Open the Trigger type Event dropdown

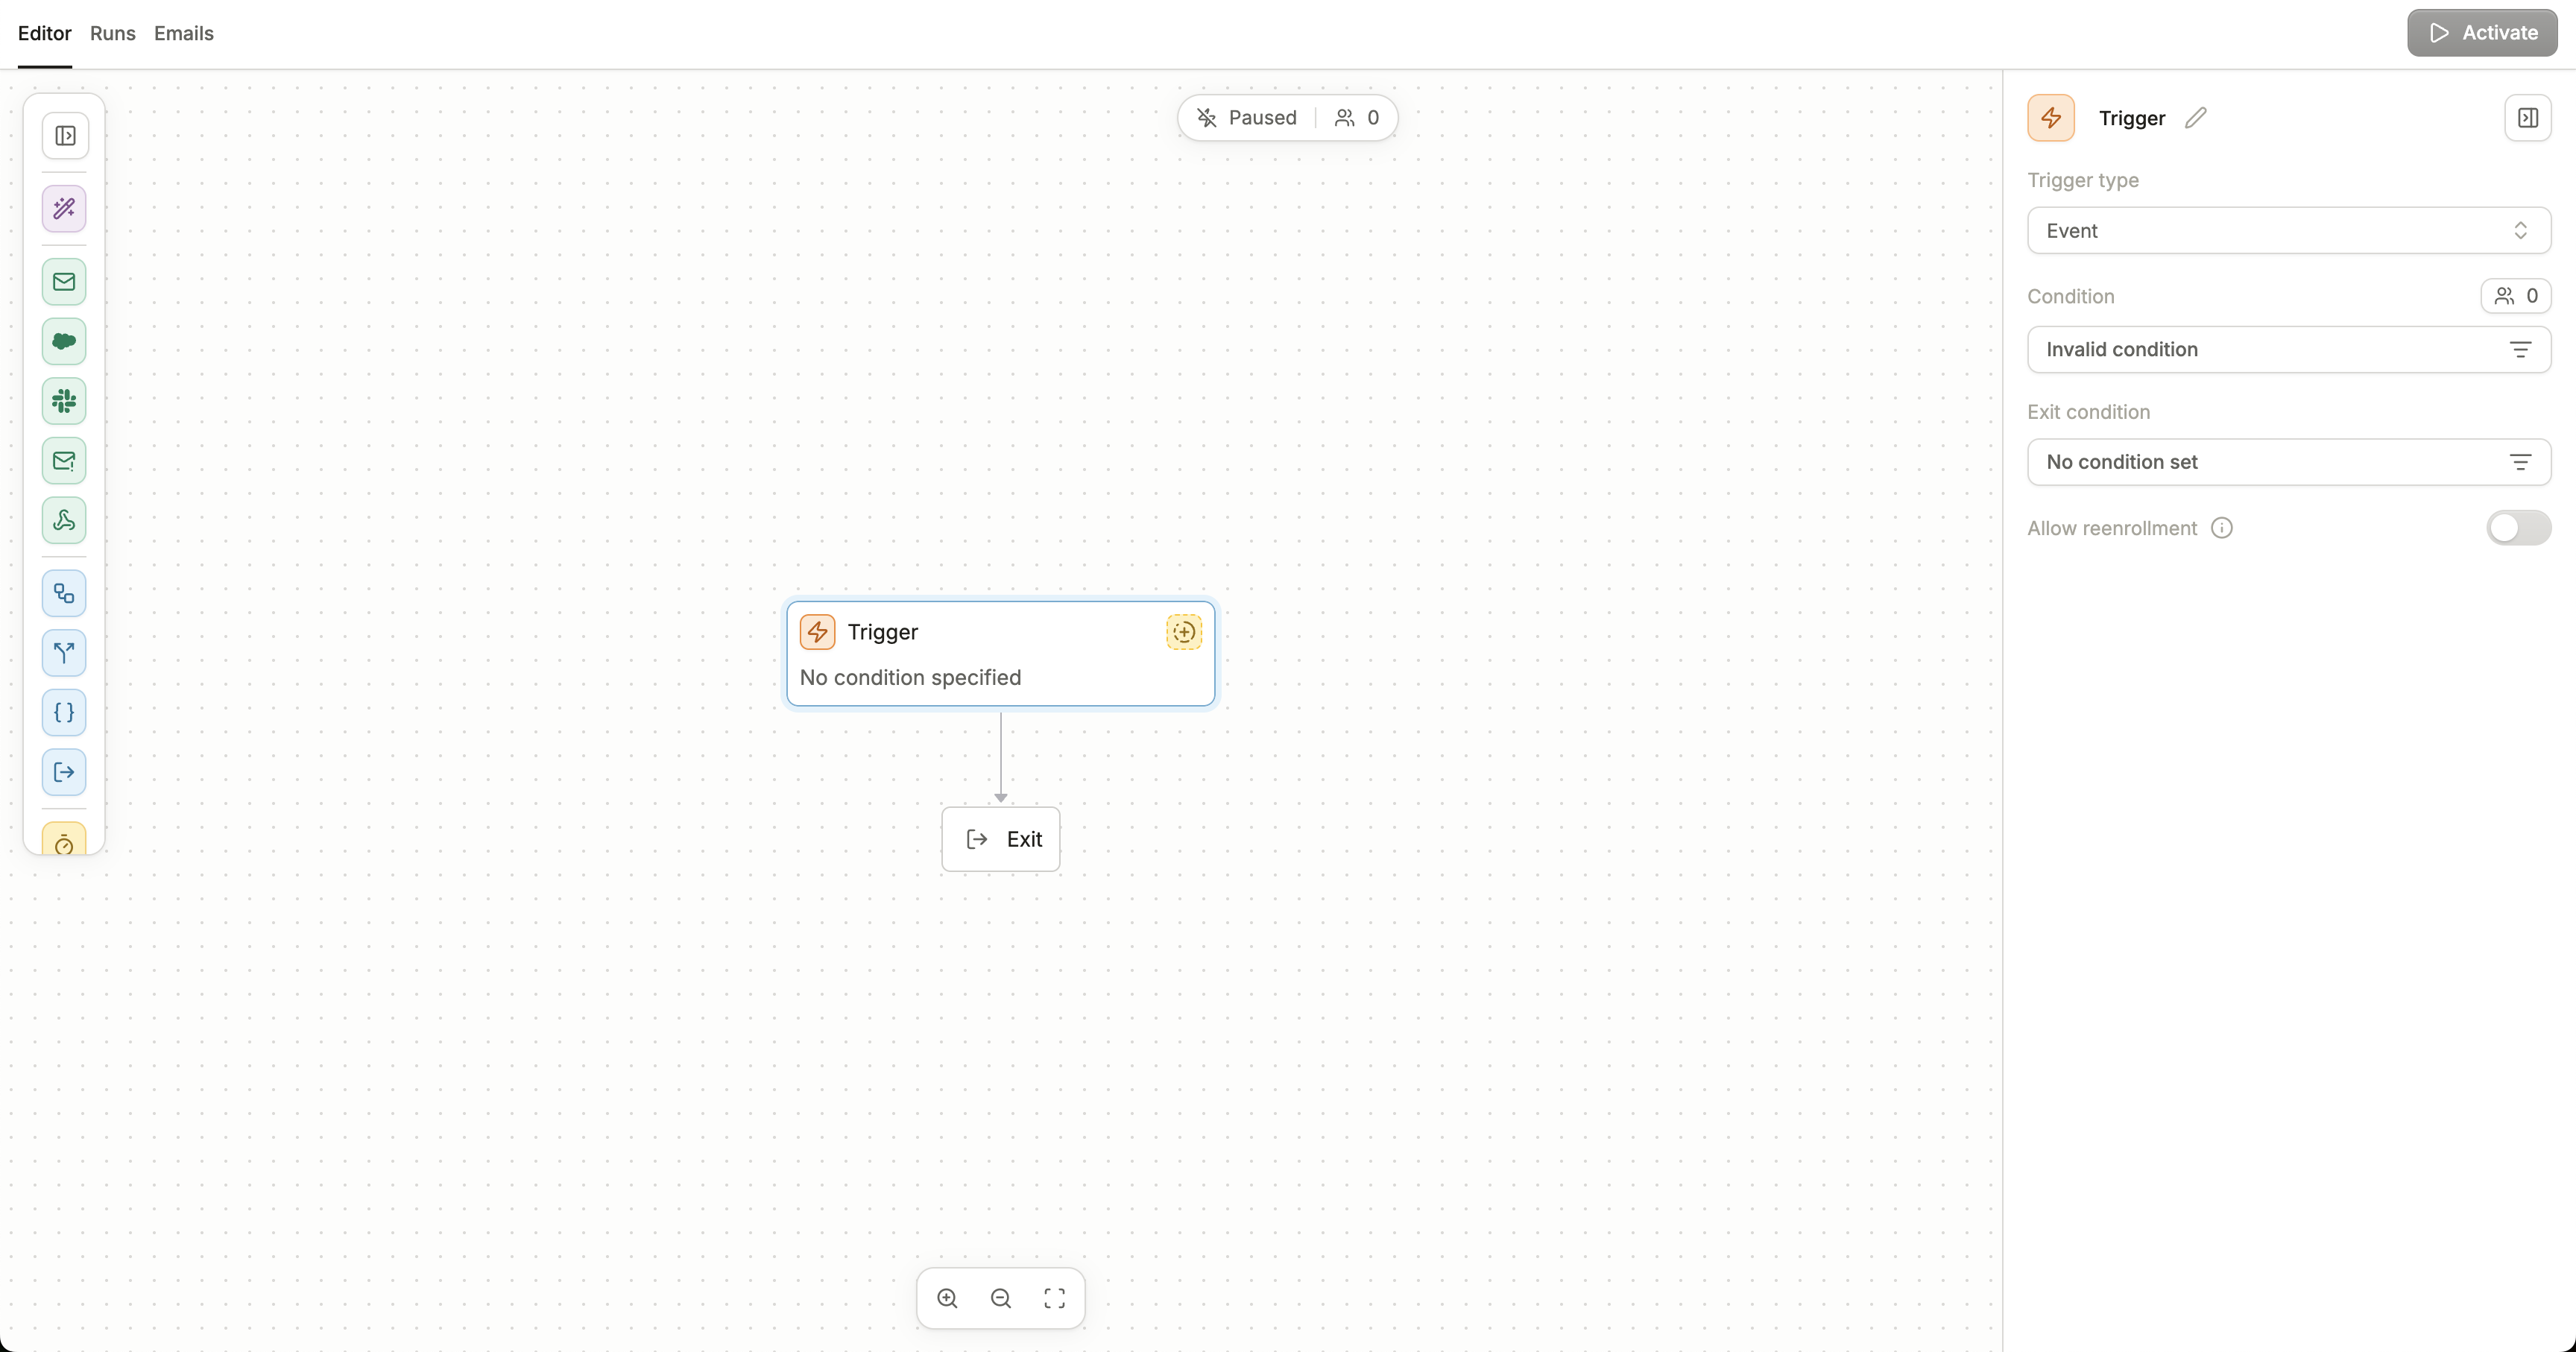tap(2288, 230)
